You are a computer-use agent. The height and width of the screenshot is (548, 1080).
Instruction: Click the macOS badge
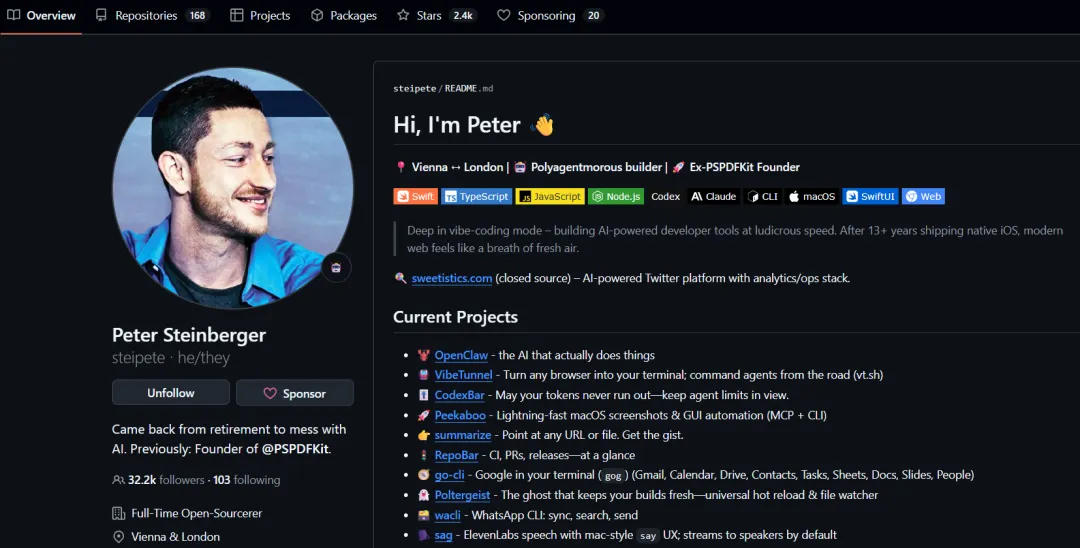[x=811, y=196]
